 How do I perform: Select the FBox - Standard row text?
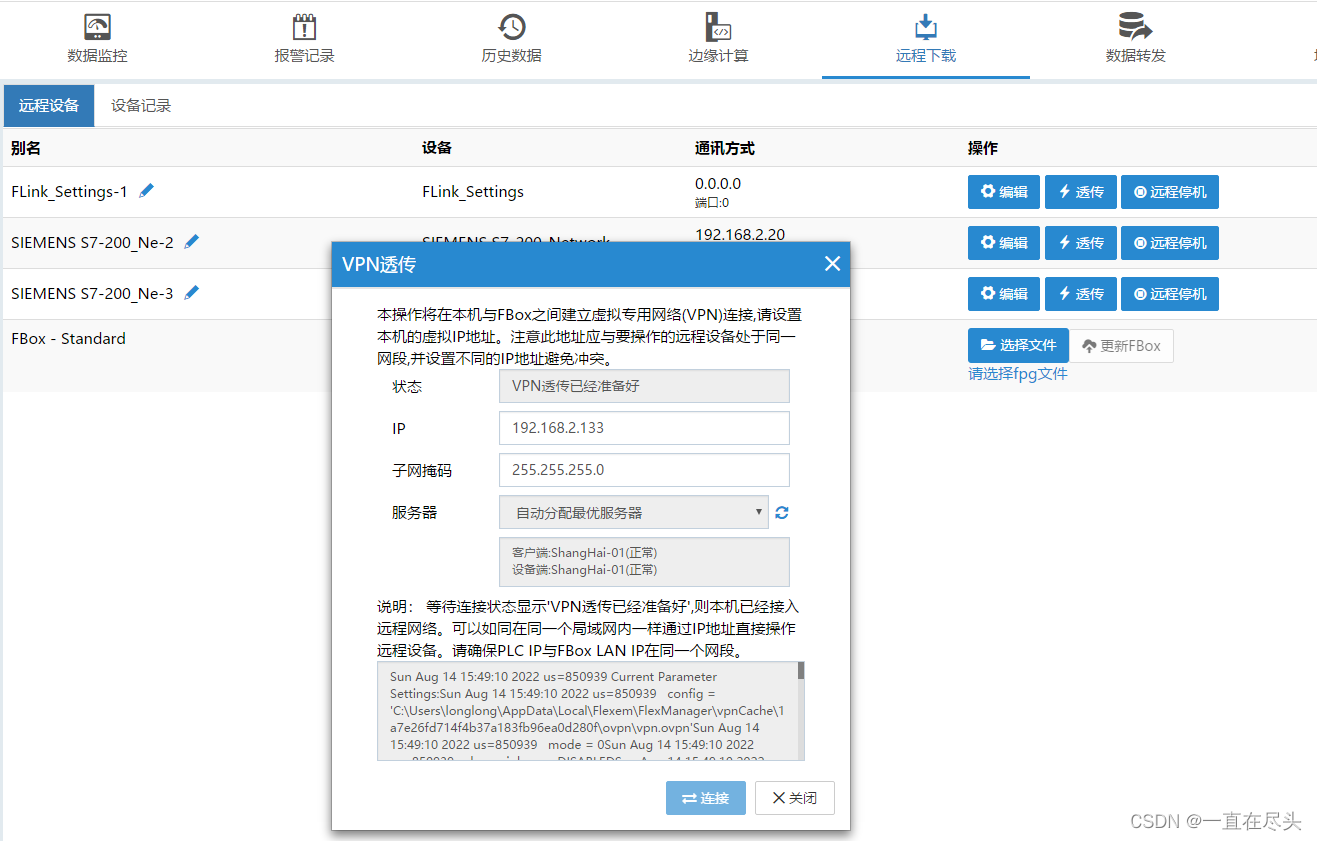pos(68,339)
